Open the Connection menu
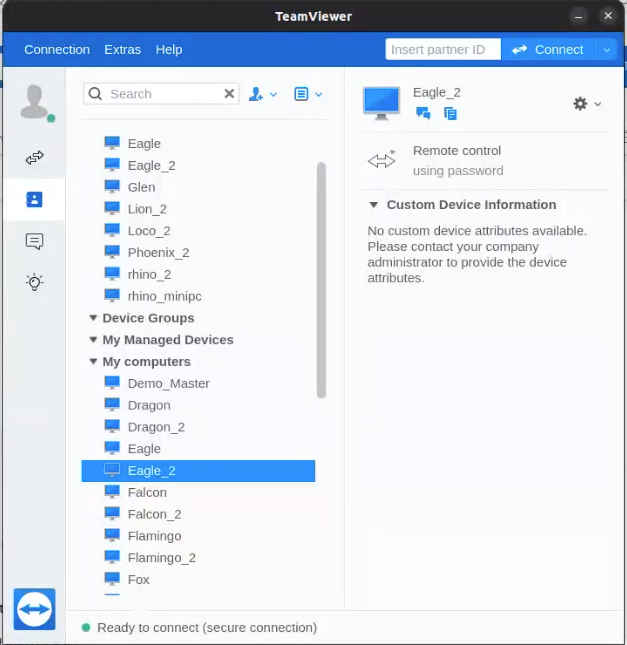Screen dimensions: 627x645 57,50
